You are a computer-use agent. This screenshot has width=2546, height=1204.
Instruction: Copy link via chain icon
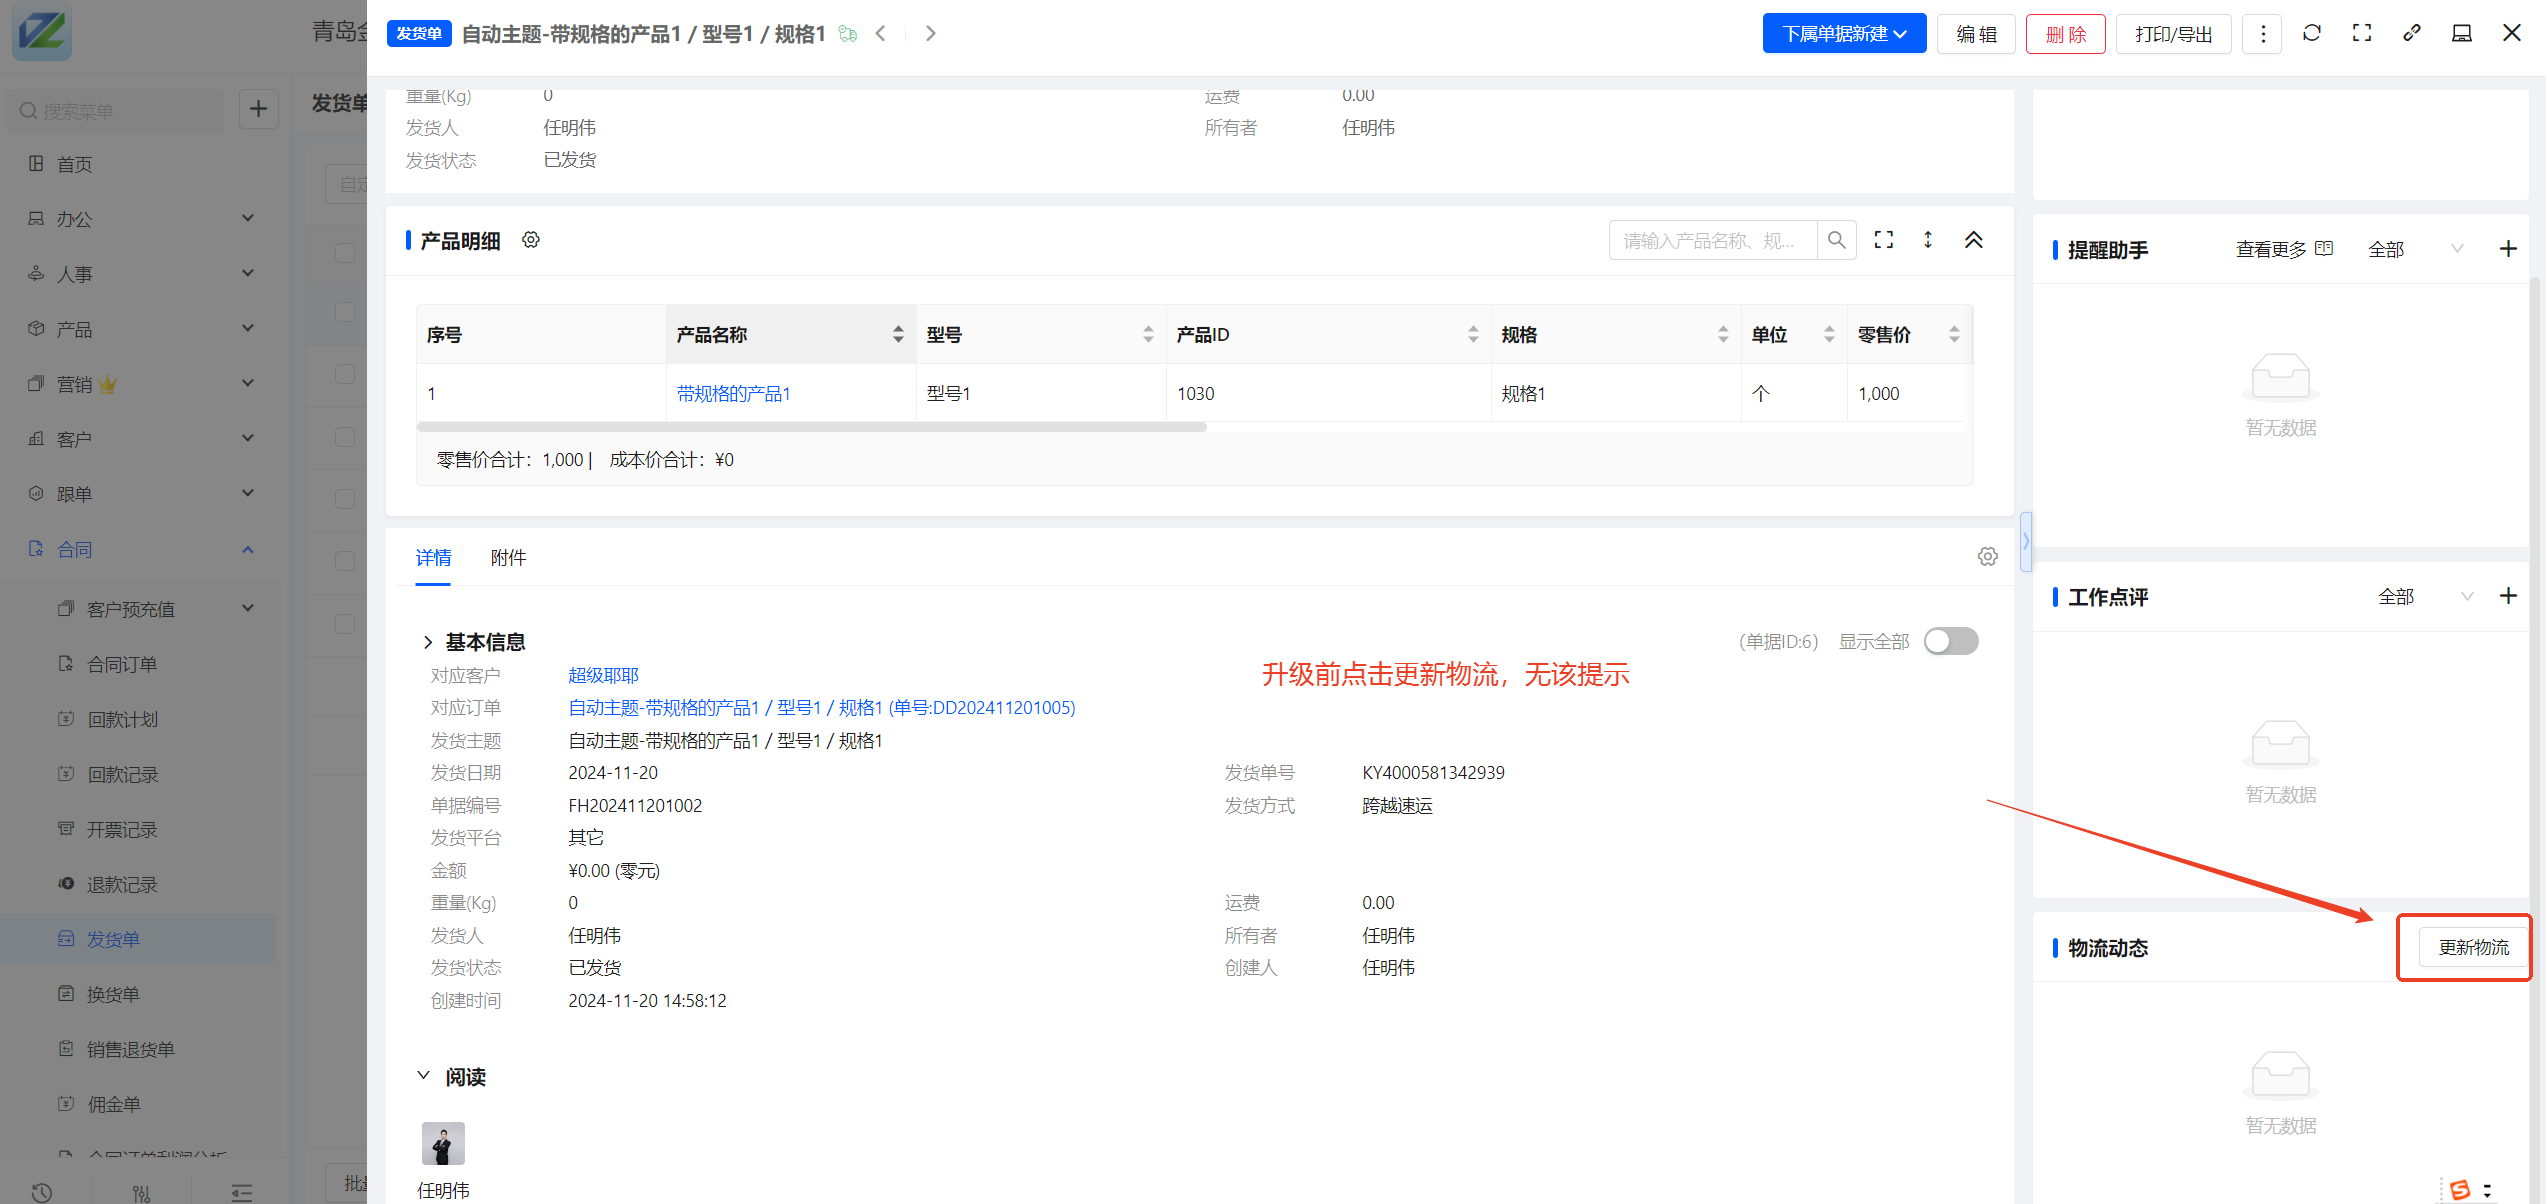[2411, 34]
